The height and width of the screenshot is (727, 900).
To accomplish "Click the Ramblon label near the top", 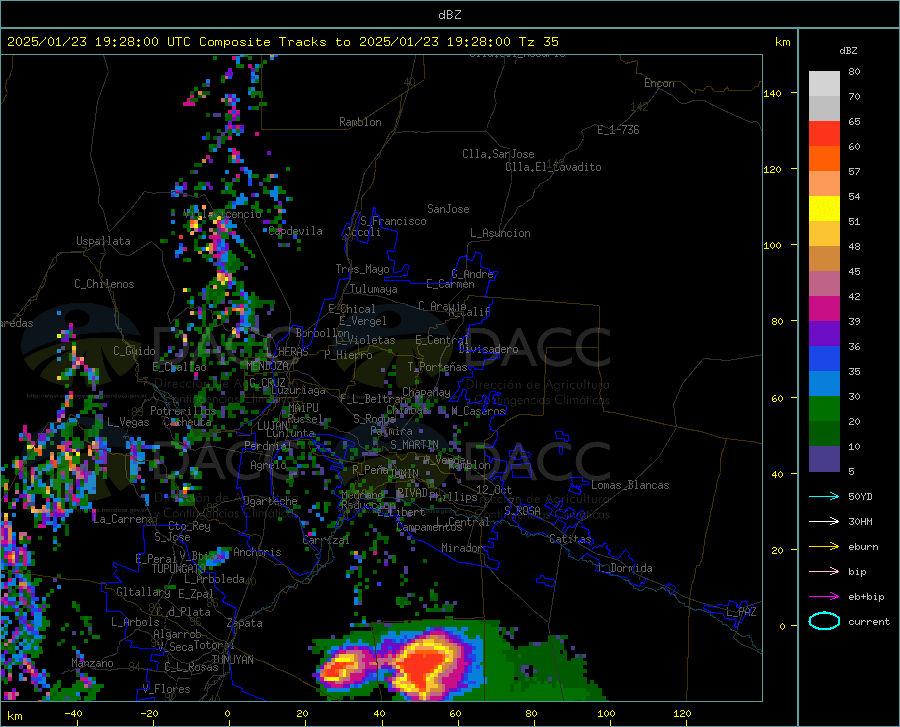I will point(360,122).
